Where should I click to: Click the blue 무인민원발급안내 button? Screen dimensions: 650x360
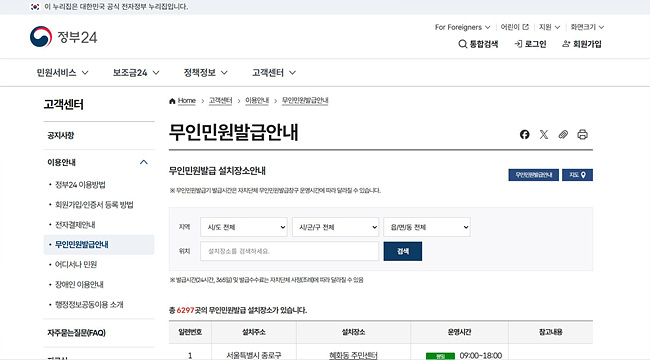534,175
